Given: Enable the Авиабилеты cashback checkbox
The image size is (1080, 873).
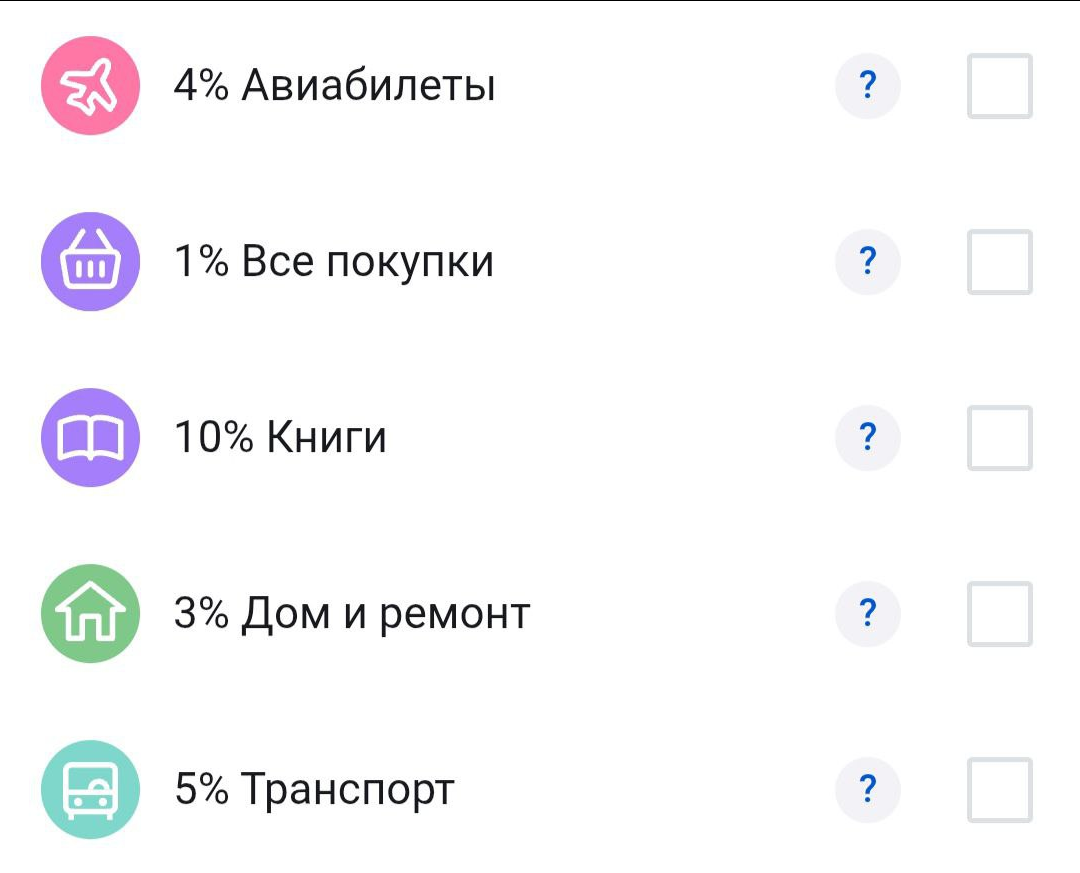Looking at the screenshot, I should click(x=998, y=85).
